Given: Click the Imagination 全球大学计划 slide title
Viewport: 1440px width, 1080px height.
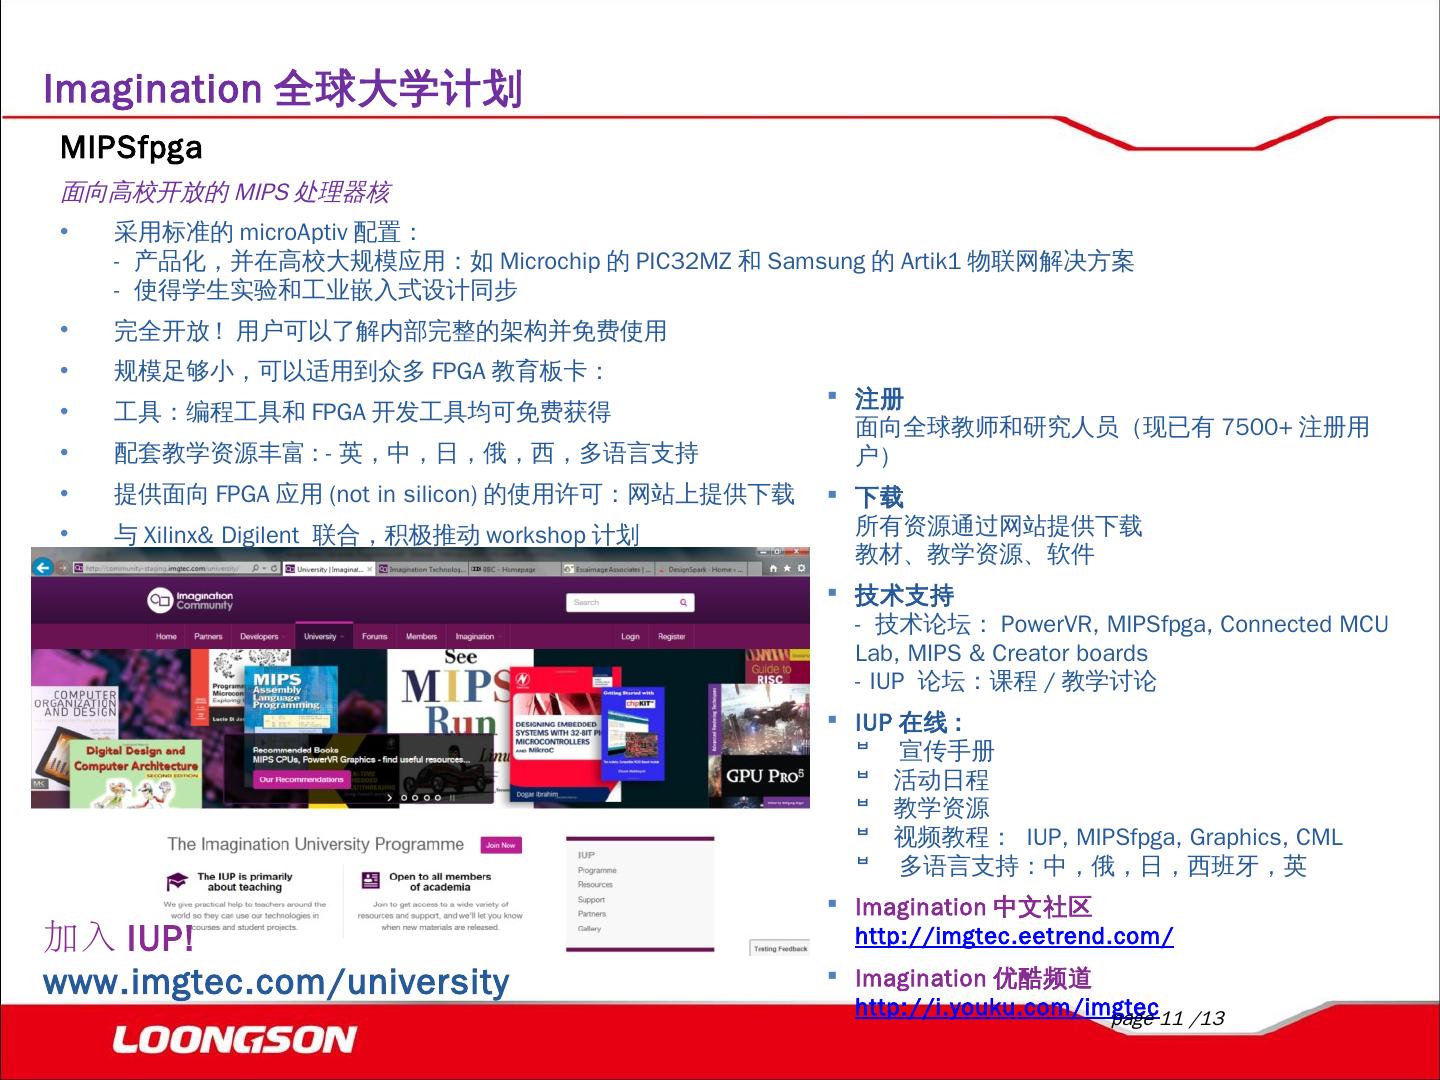Looking at the screenshot, I should pyautogui.click(x=283, y=88).
